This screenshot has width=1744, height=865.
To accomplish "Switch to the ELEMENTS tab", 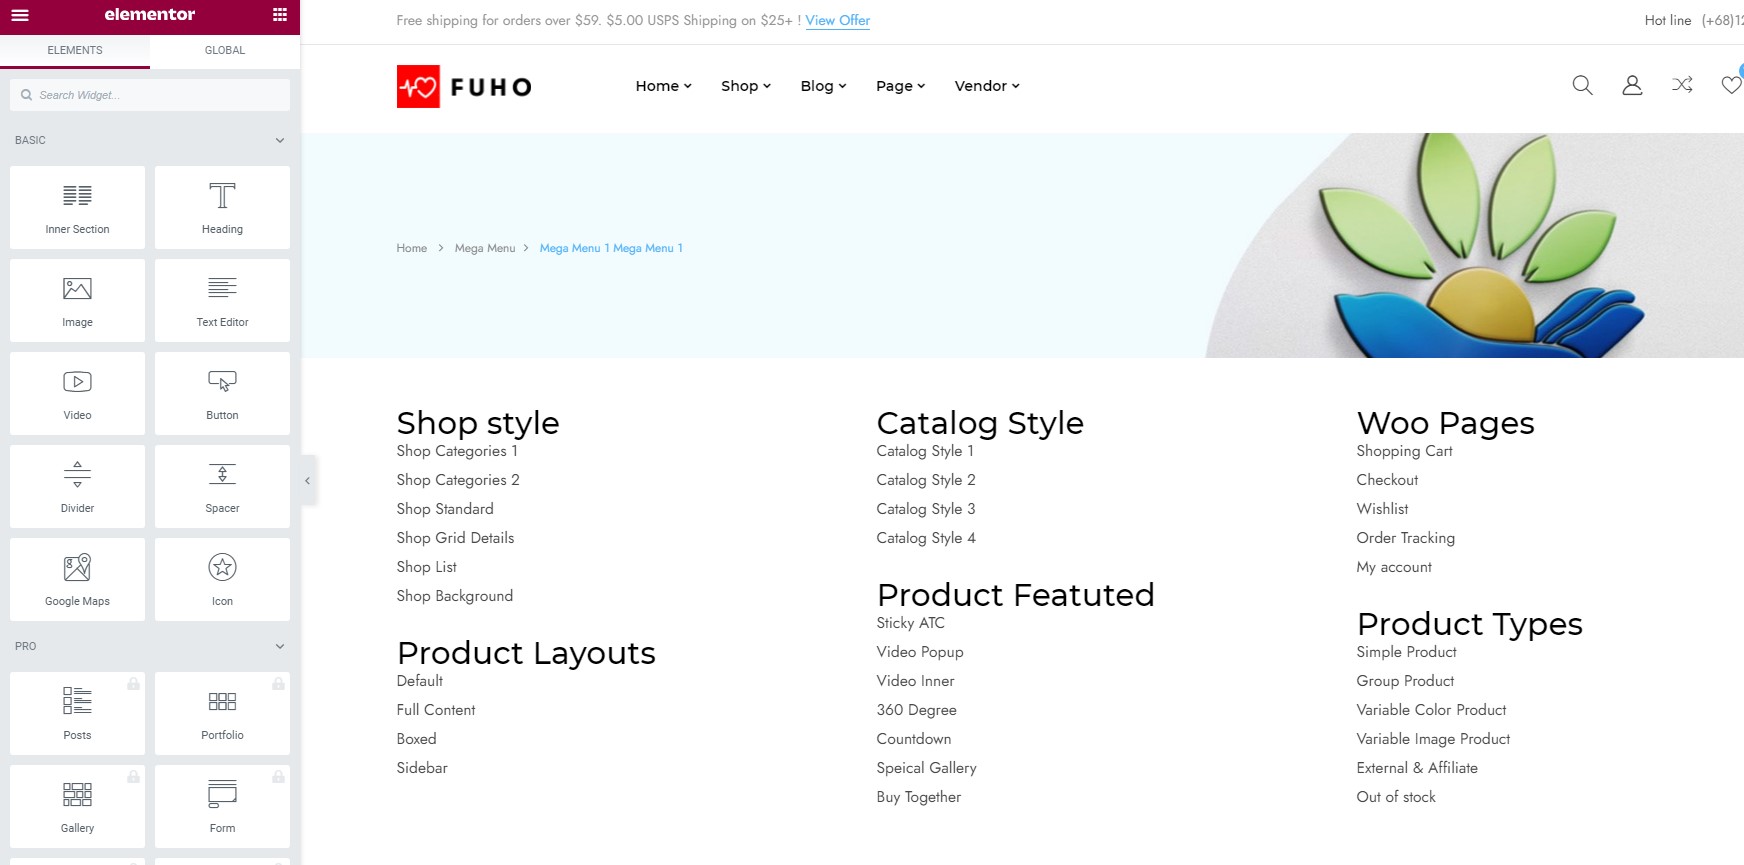I will click(x=75, y=50).
